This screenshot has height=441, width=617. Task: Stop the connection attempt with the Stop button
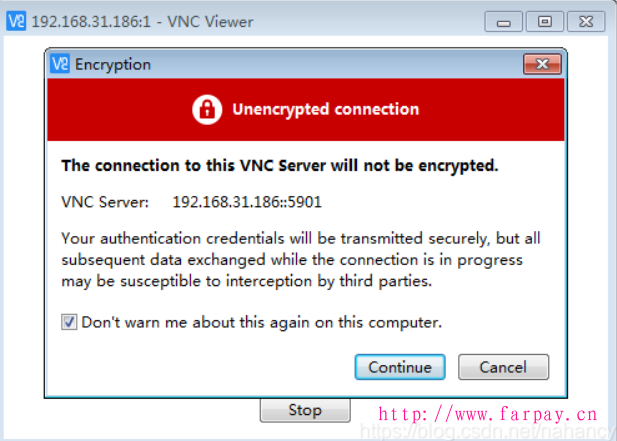click(x=304, y=410)
